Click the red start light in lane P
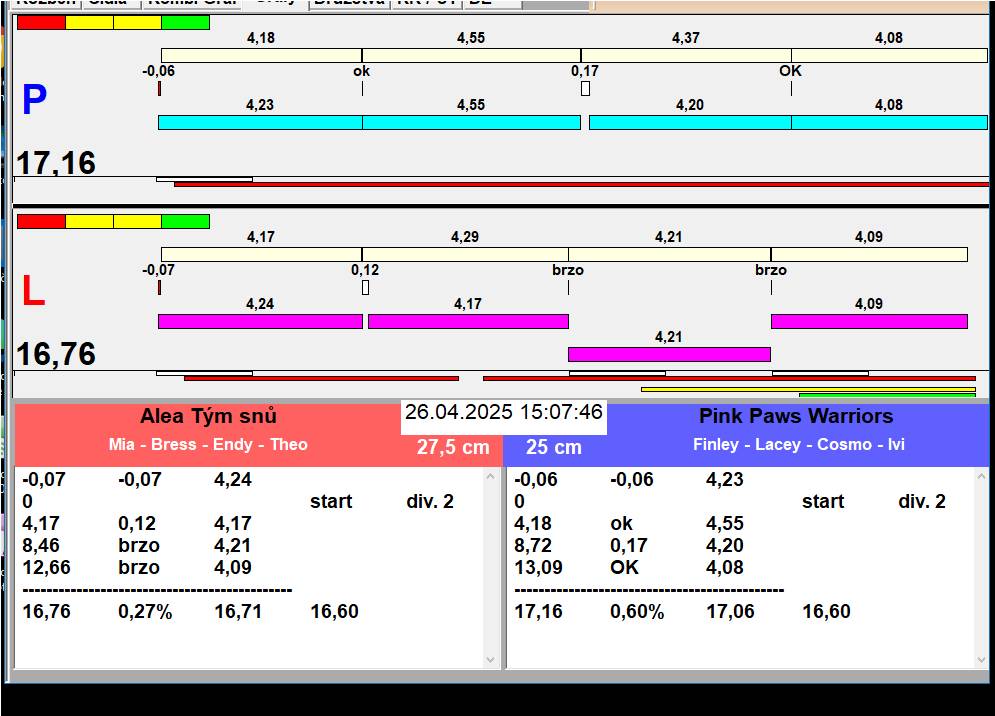This screenshot has height=716, width=995. pyautogui.click(x=41, y=22)
